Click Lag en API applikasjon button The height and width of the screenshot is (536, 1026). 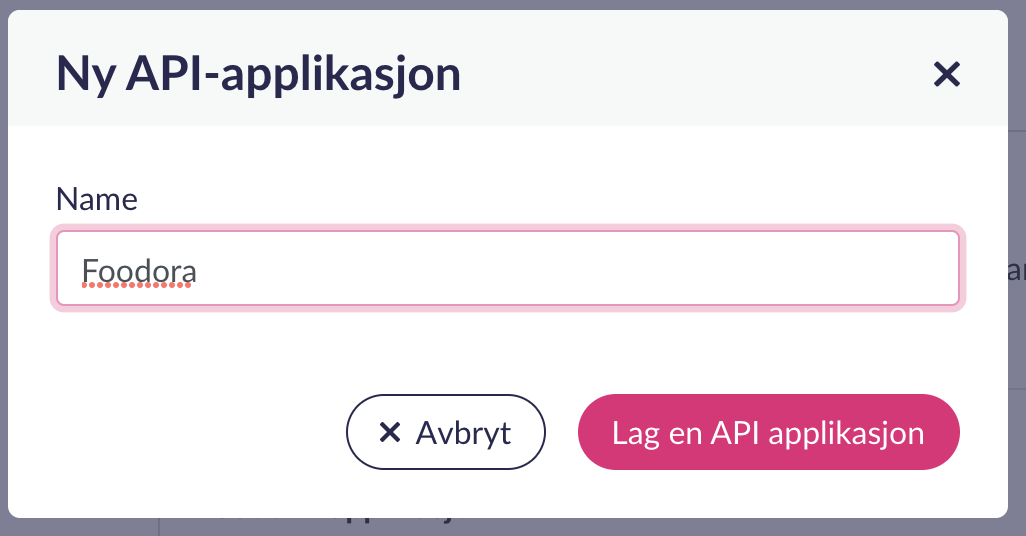pos(768,432)
